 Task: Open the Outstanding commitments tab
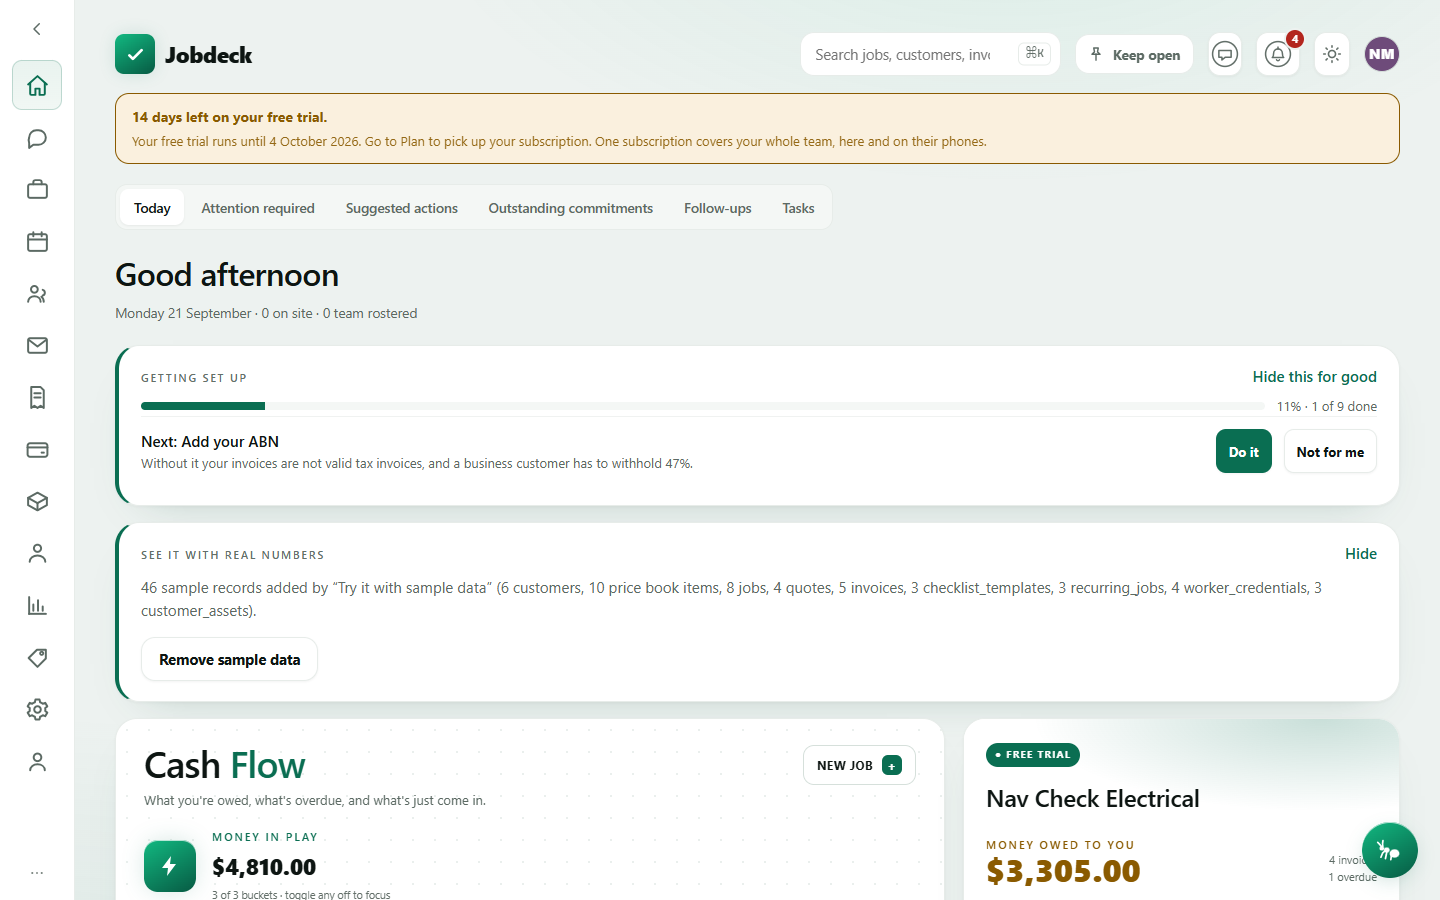[571, 208]
